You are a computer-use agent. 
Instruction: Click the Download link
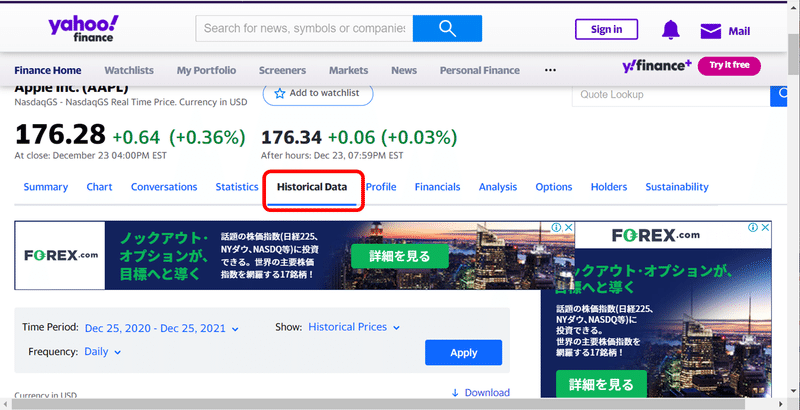pos(487,393)
